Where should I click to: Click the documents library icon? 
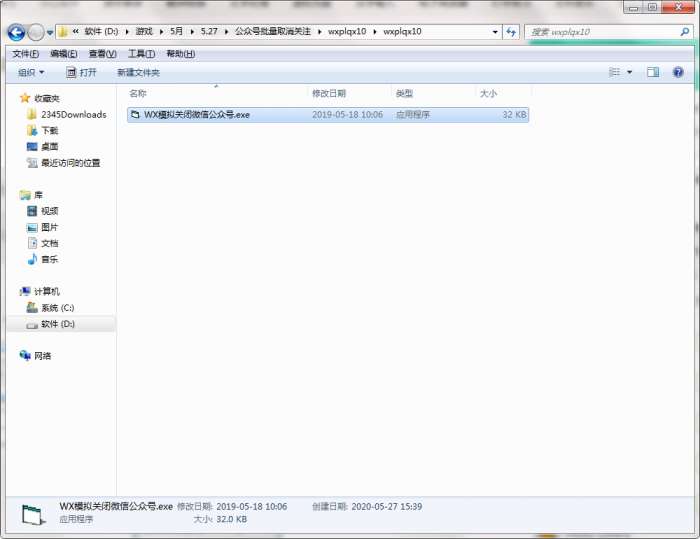click(32, 243)
